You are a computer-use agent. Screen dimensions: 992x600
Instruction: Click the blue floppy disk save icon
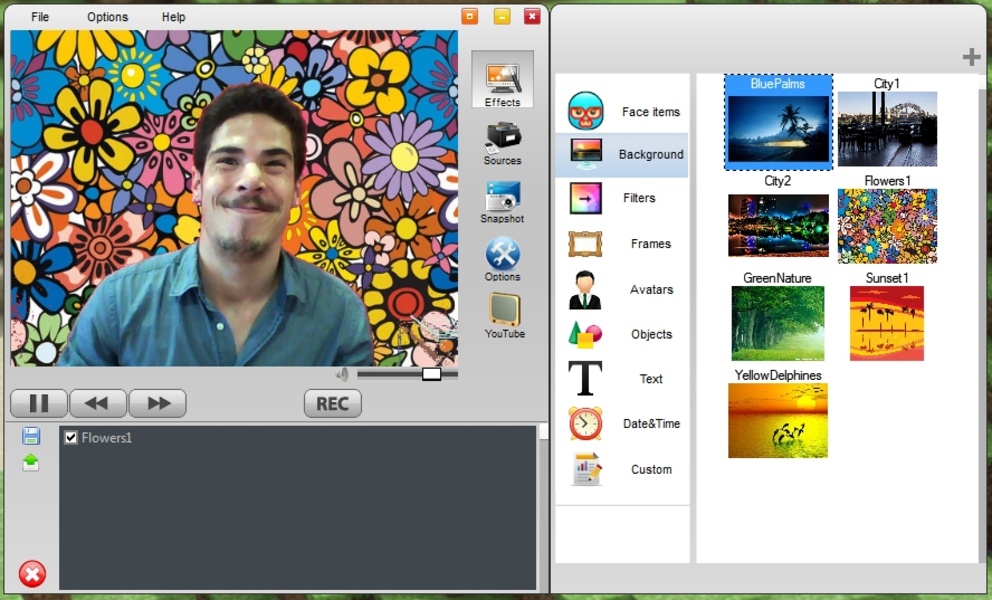click(x=31, y=436)
